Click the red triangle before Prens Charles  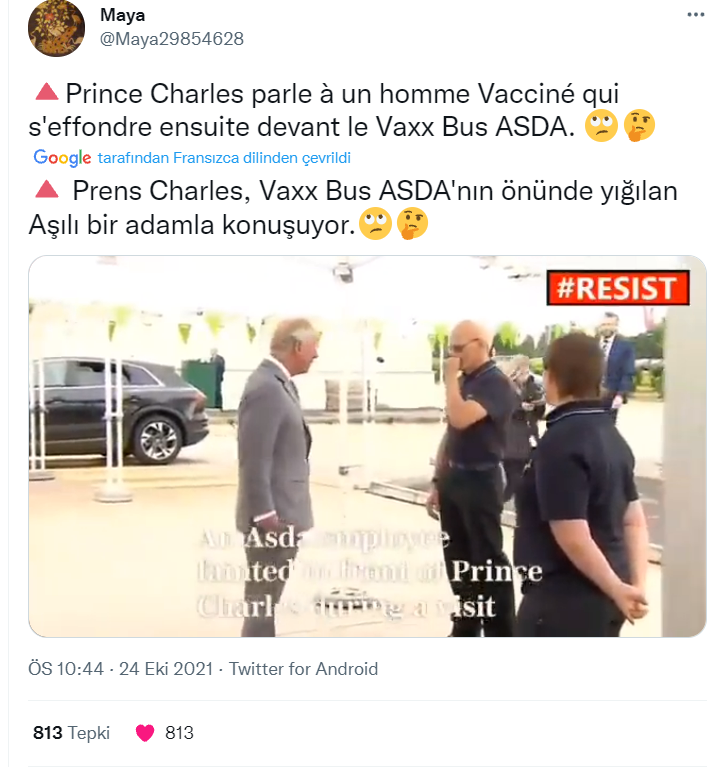46,189
